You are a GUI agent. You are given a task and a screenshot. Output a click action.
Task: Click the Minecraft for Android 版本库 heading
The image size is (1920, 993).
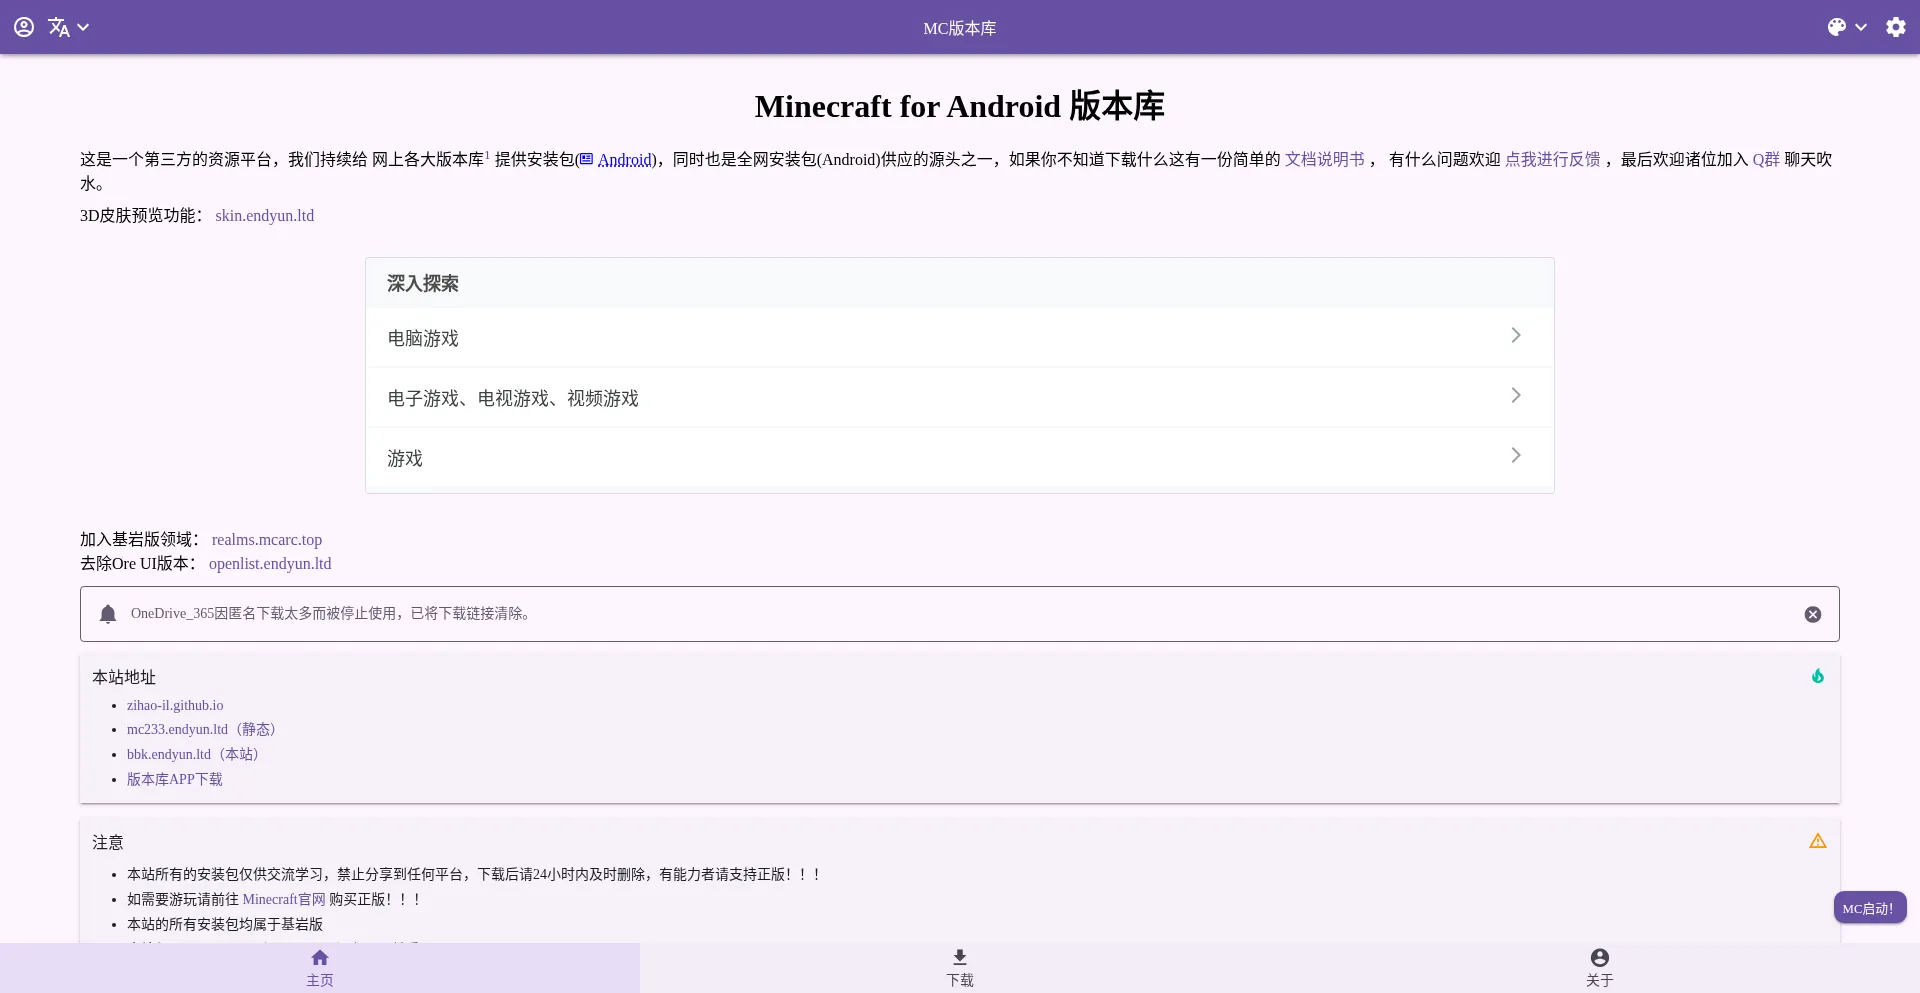[x=960, y=106]
